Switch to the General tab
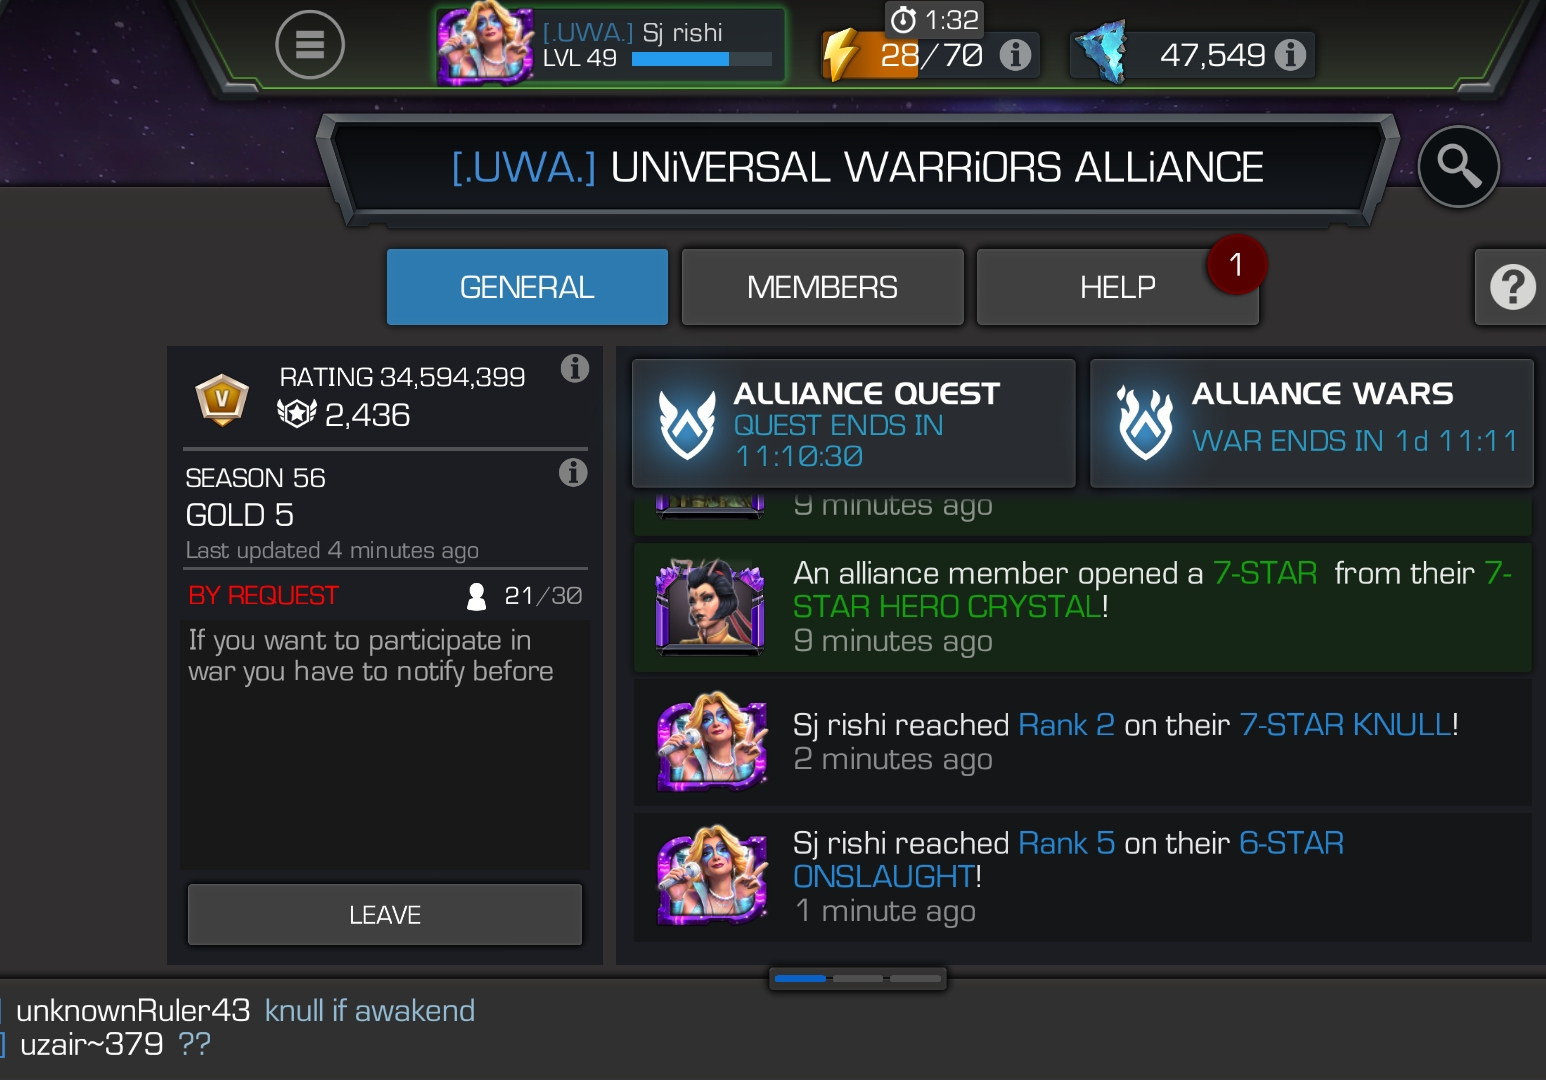1546x1080 pixels. [527, 287]
